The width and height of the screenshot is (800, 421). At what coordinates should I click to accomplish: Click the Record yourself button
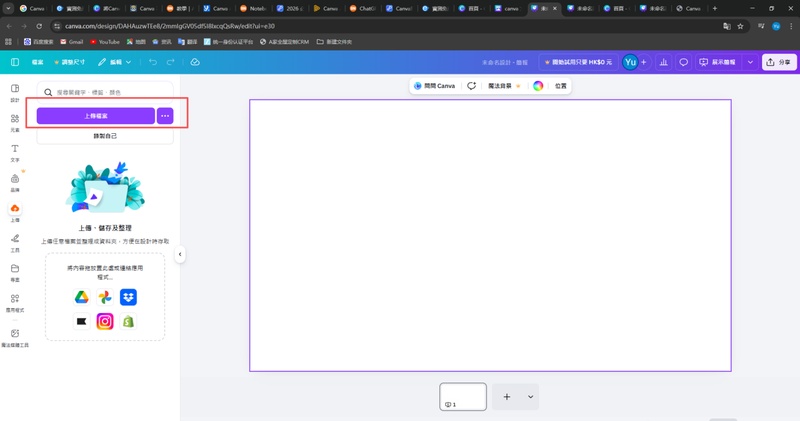coord(105,136)
